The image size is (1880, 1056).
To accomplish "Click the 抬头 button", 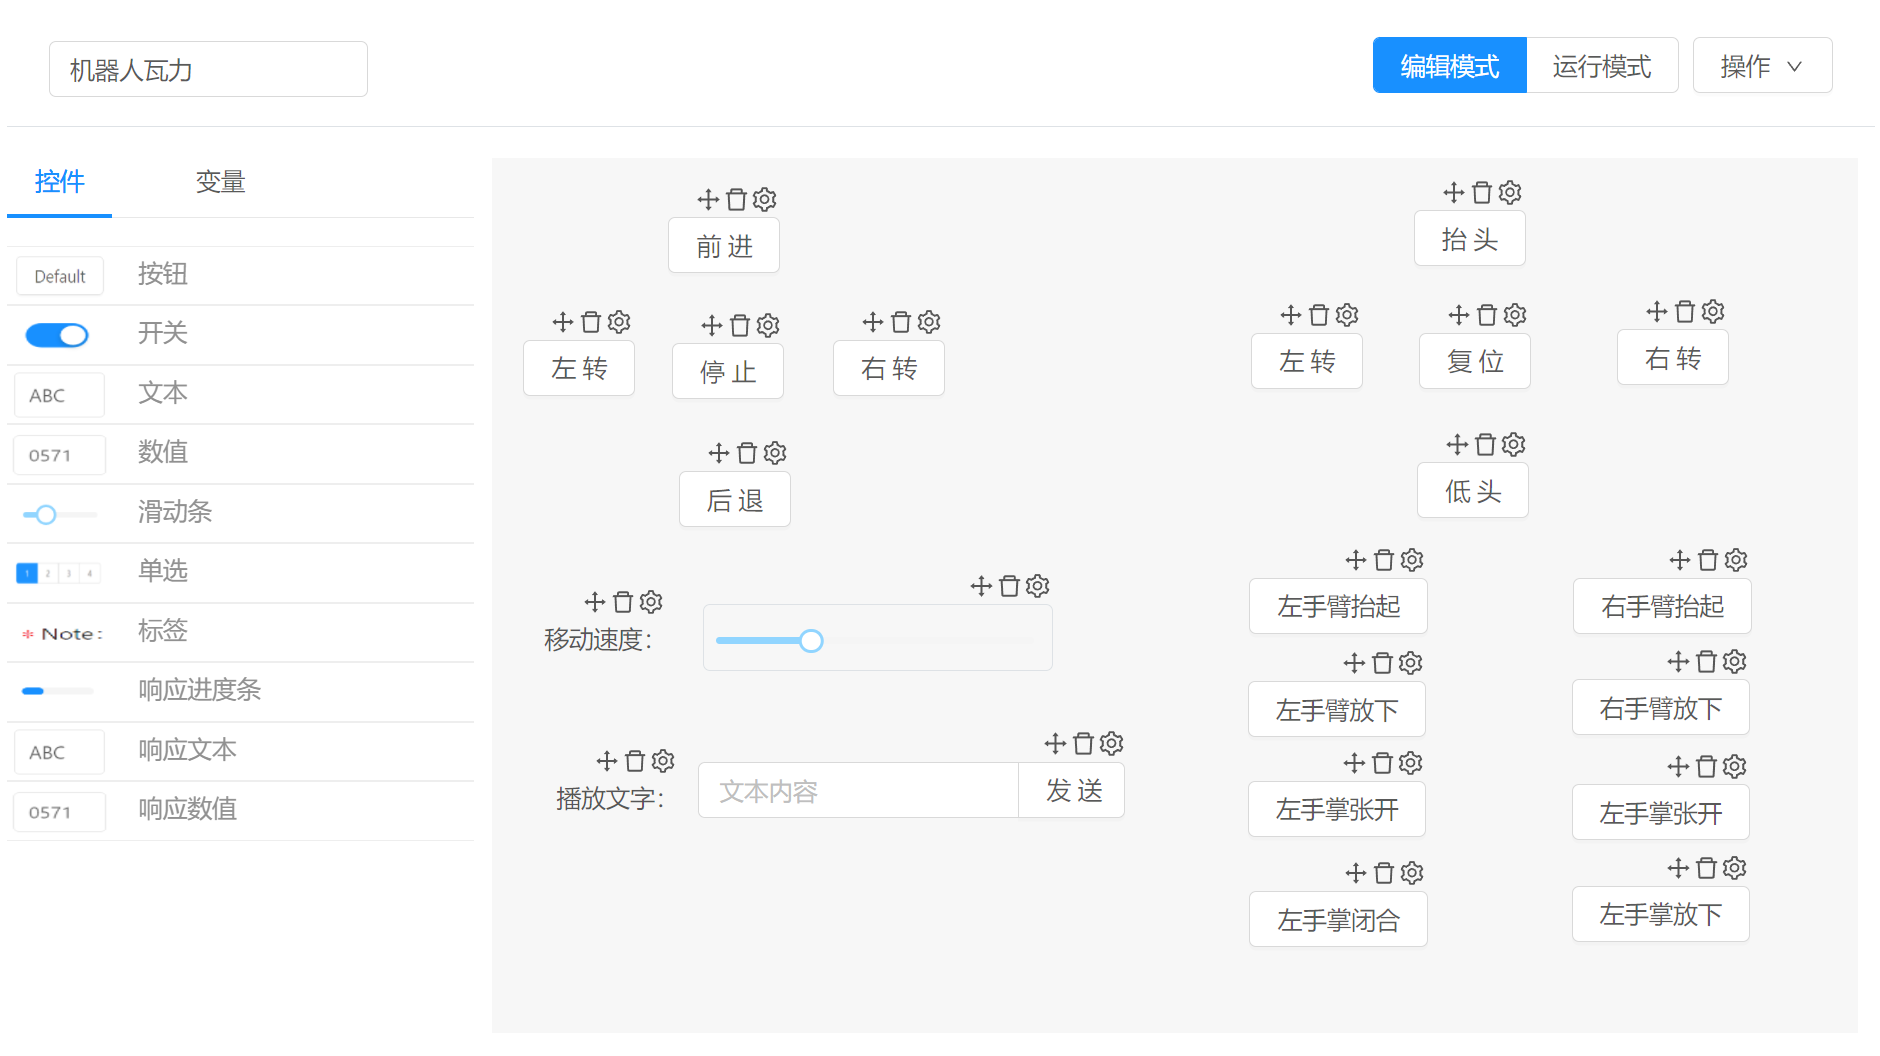I will pos(1470,239).
